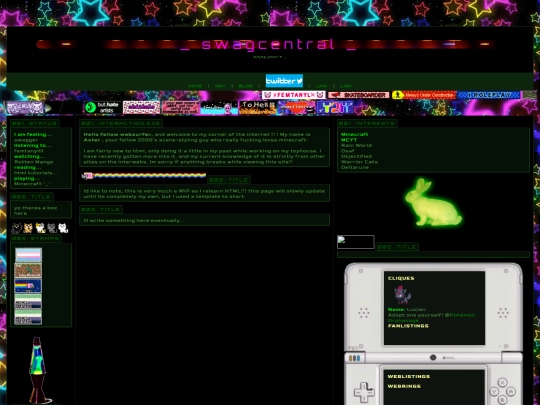Click the 'WEBRINGS' heading on DS
The width and height of the screenshot is (540, 405).
[404, 386]
